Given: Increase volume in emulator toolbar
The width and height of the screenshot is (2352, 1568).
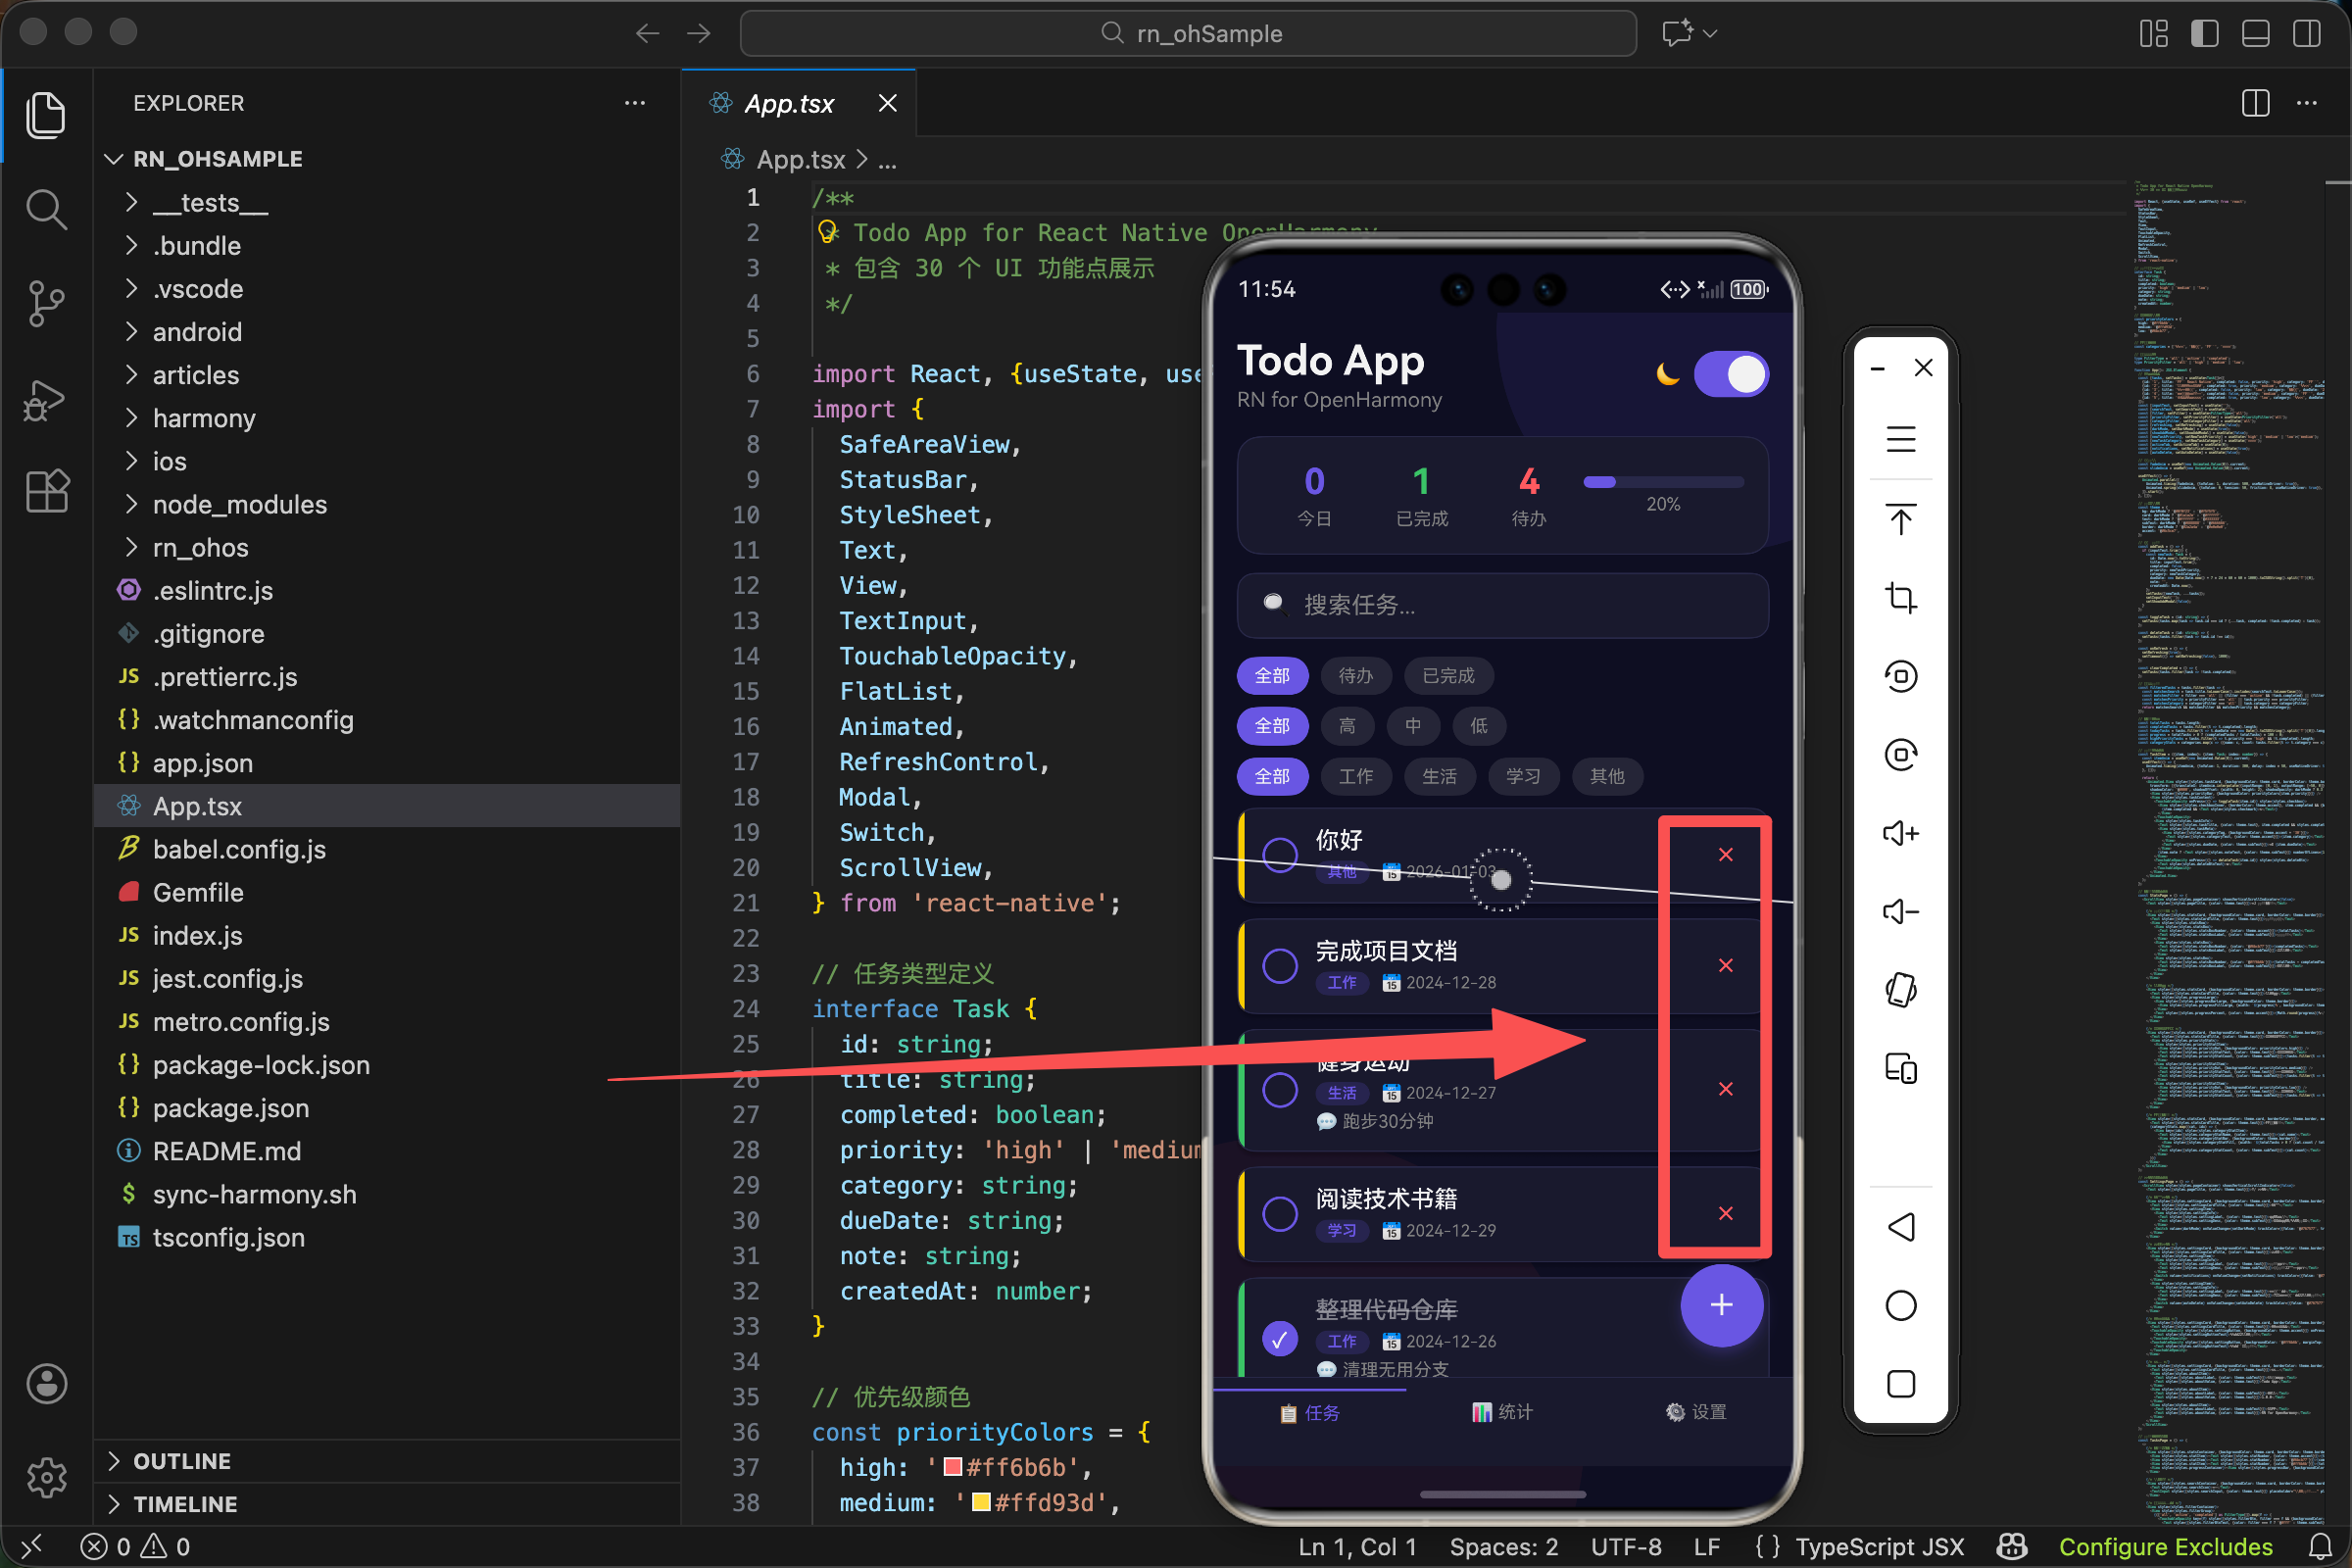Looking at the screenshot, I should click(x=1901, y=833).
